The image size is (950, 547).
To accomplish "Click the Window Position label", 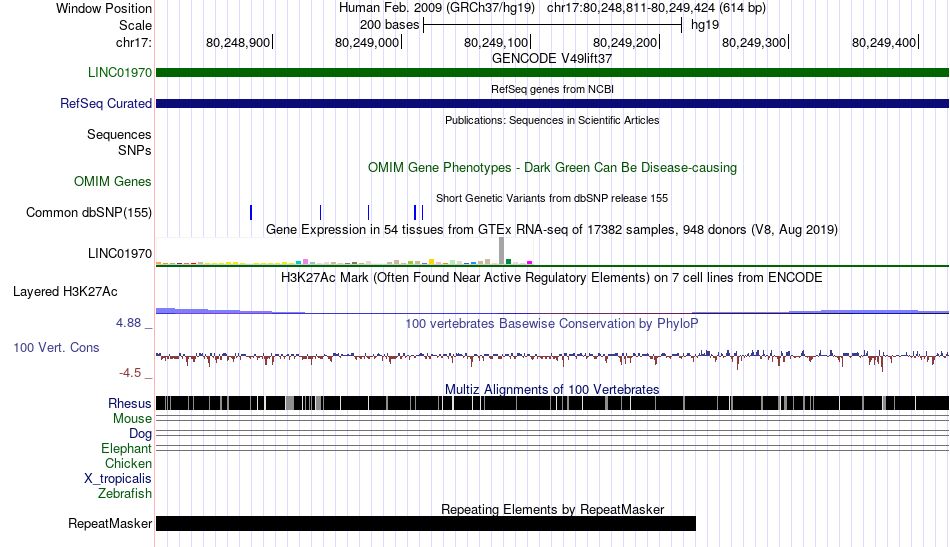I will [104, 8].
